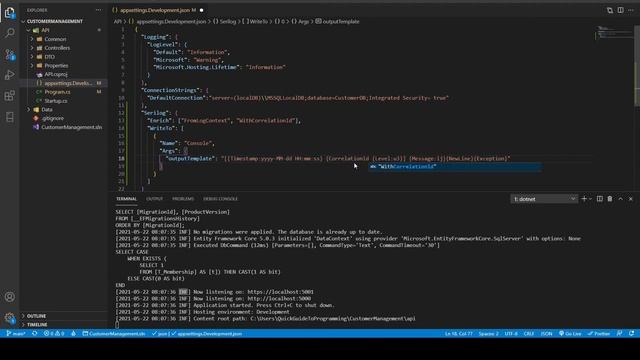Open notifications bell in status bar

pyautogui.click(x=631, y=333)
